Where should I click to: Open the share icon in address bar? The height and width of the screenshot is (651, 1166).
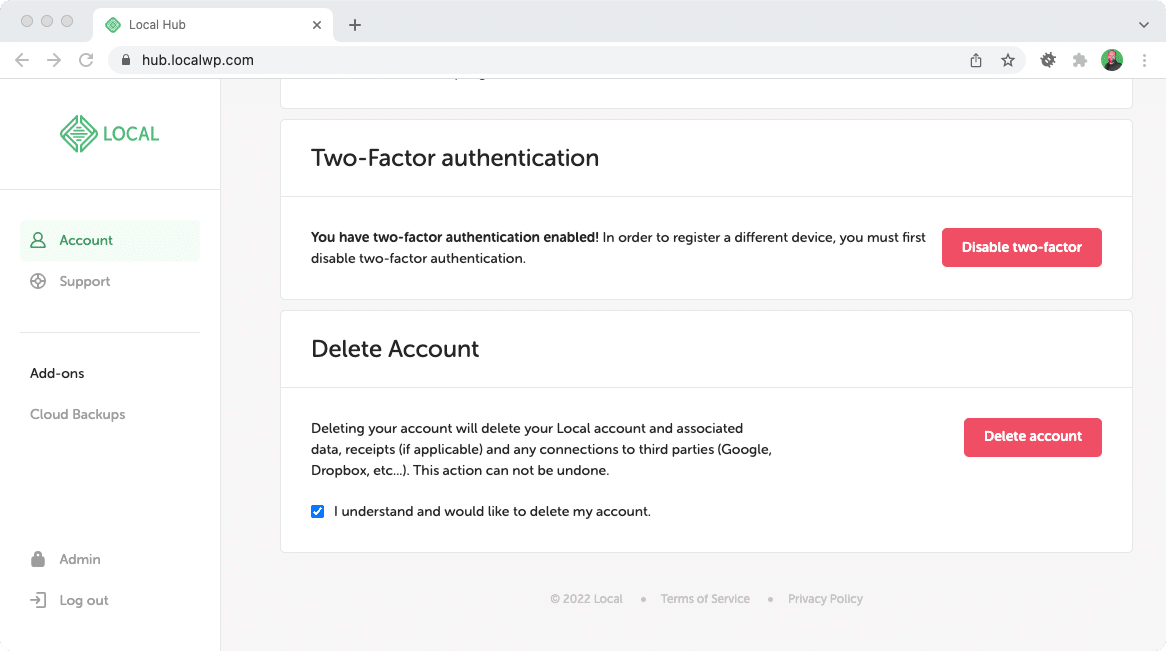click(x=975, y=60)
